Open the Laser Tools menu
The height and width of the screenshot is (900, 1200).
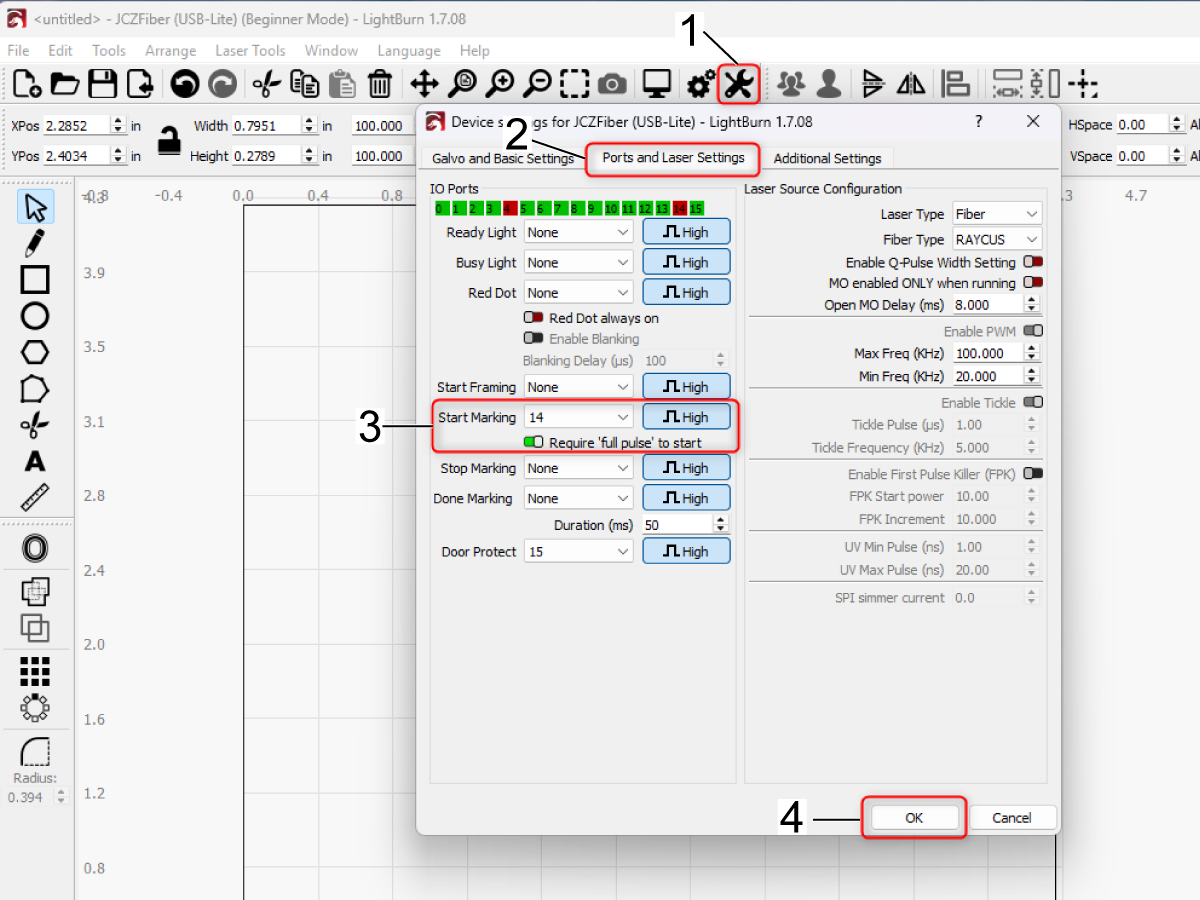(x=250, y=50)
